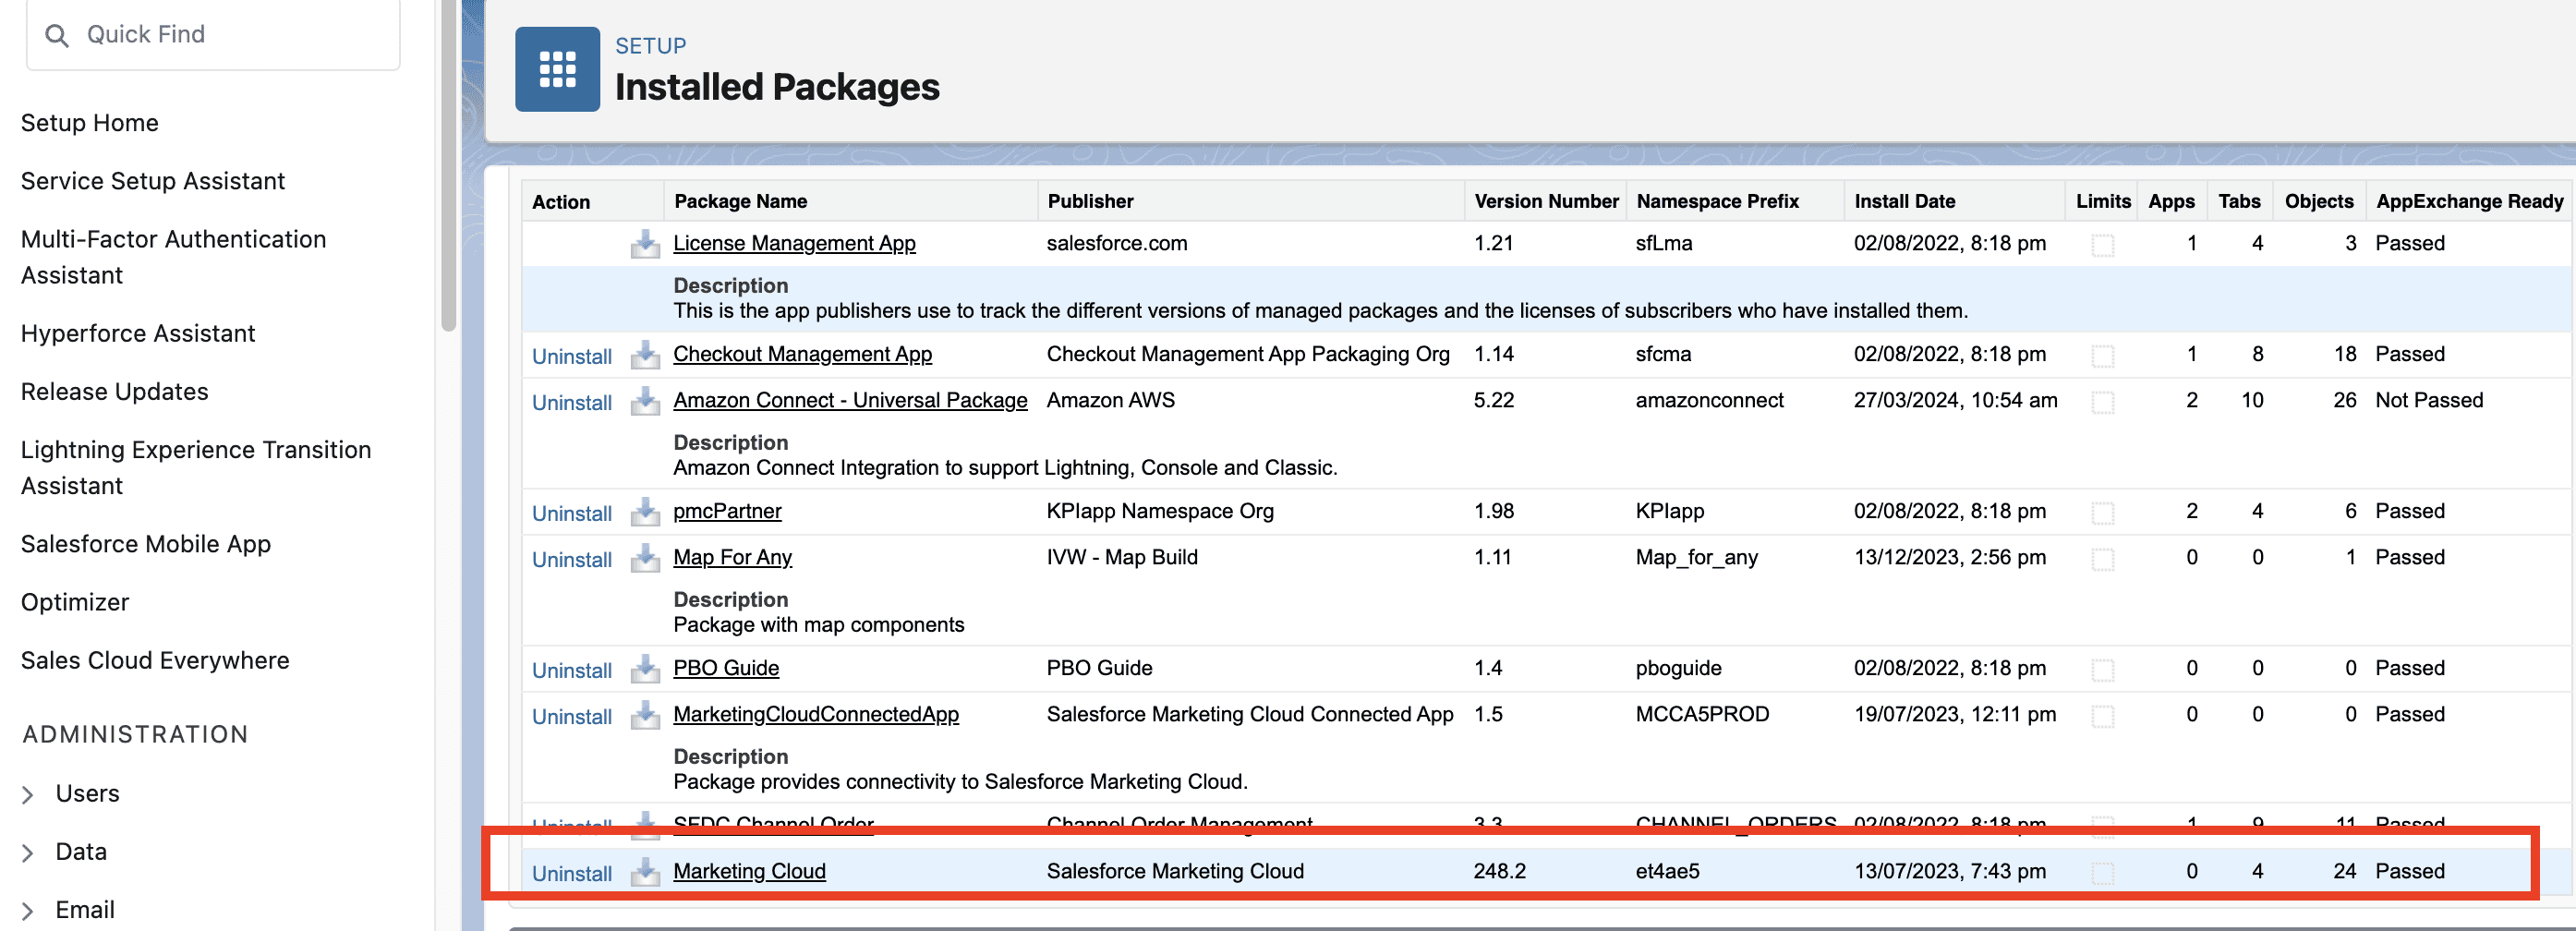Click the 'et4ae5' namespace prefix cell

tap(1667, 871)
